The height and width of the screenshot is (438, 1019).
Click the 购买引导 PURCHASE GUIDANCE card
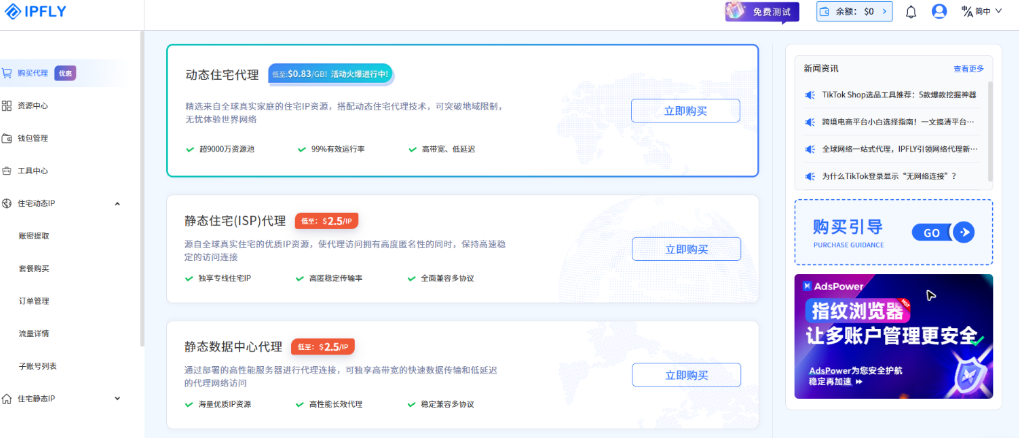(894, 232)
